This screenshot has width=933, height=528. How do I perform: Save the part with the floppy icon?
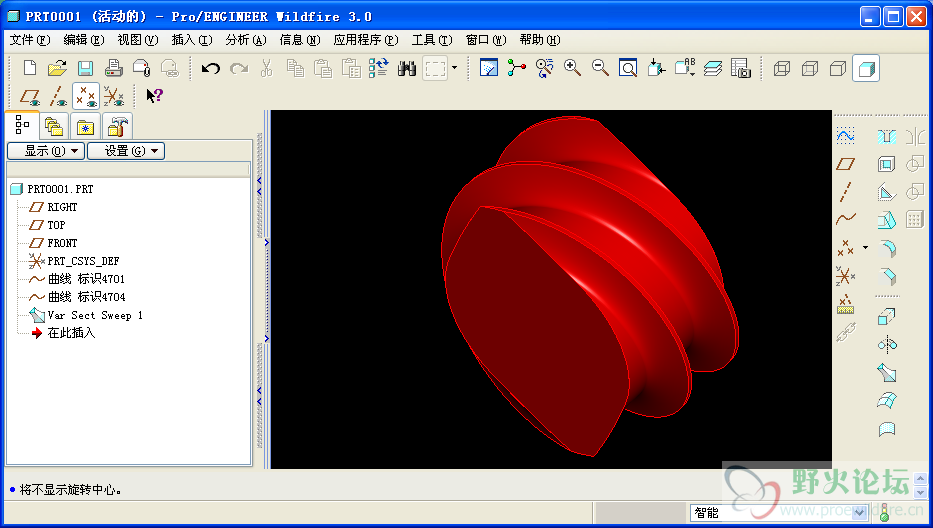click(85, 68)
